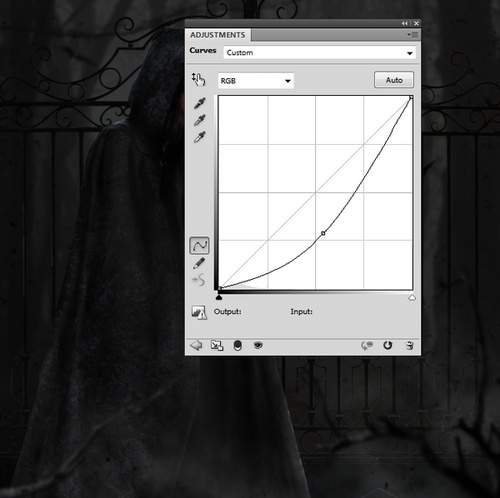
Task: Switch to the ADJUSTMENTS tab
Action: pyautogui.click(x=218, y=35)
